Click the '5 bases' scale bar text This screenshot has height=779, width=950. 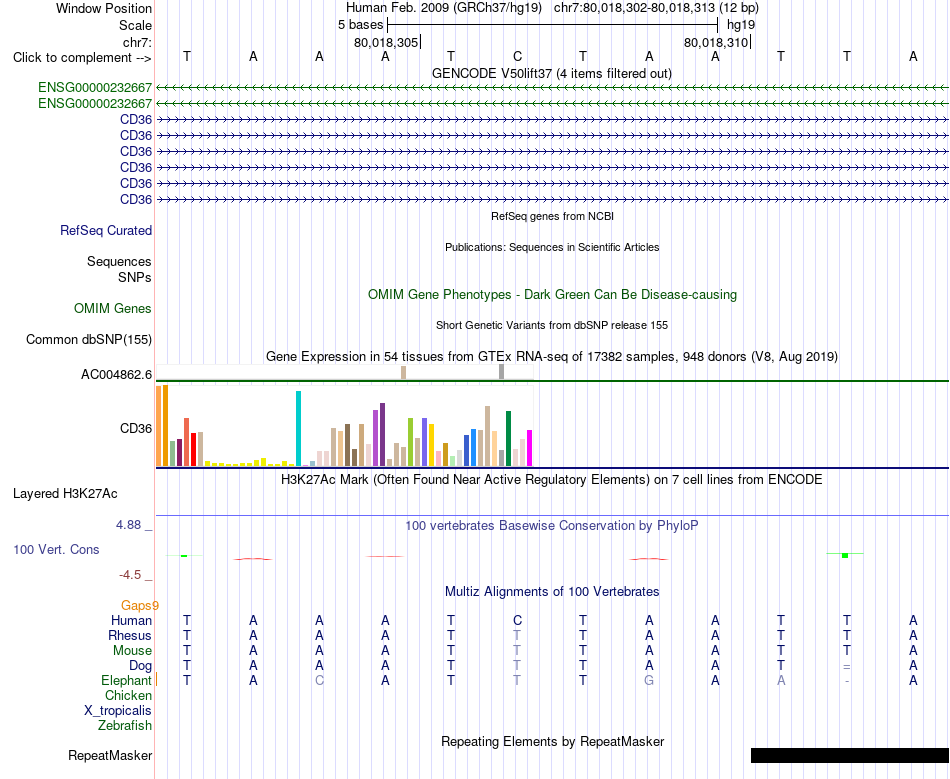pyautogui.click(x=360, y=25)
